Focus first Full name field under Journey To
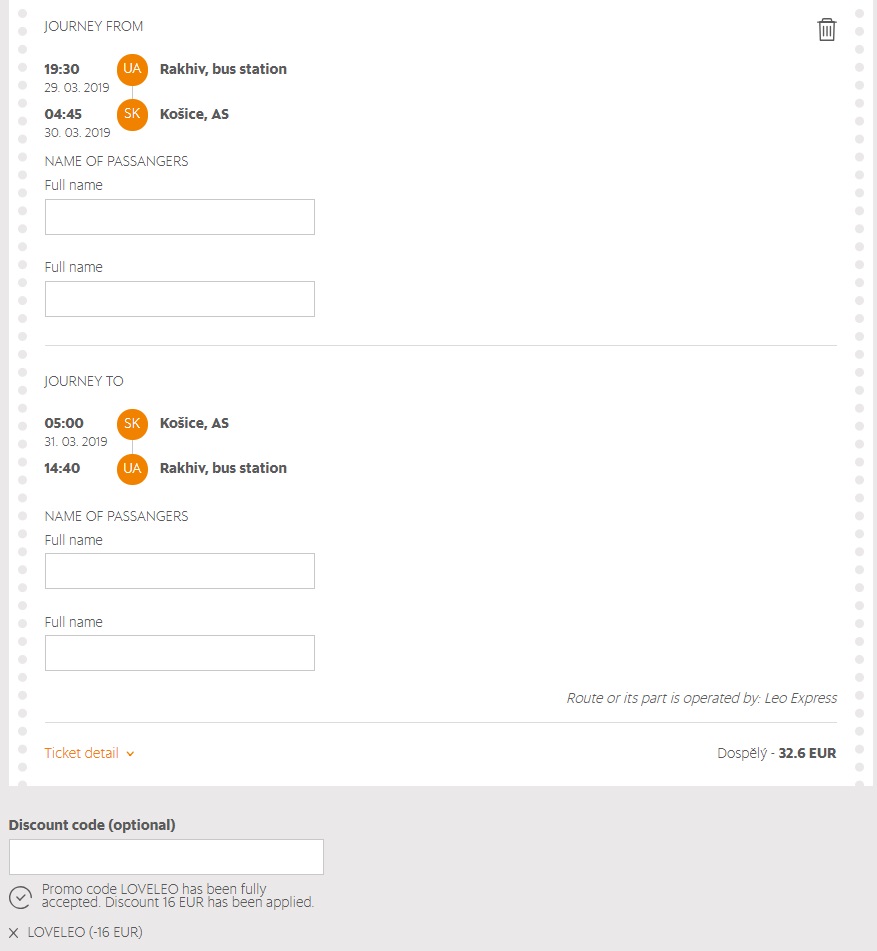 [x=180, y=571]
